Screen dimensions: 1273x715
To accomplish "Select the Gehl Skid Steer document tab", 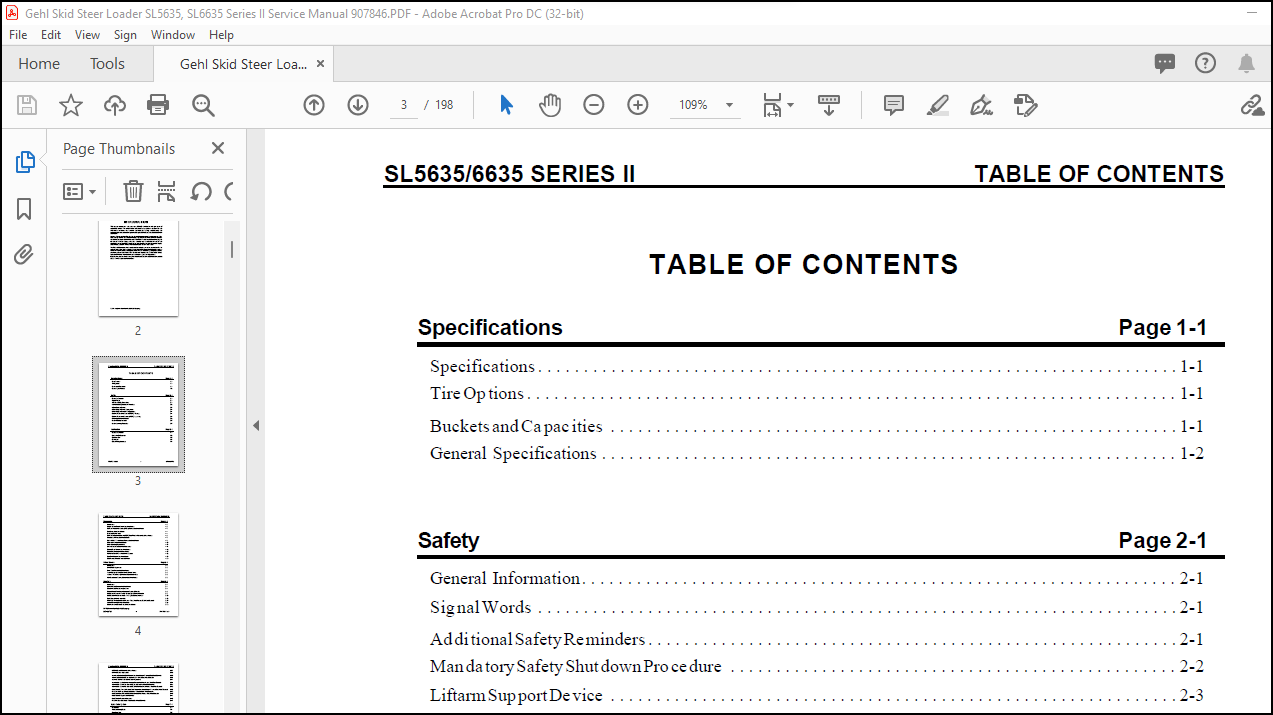I will (243, 64).
